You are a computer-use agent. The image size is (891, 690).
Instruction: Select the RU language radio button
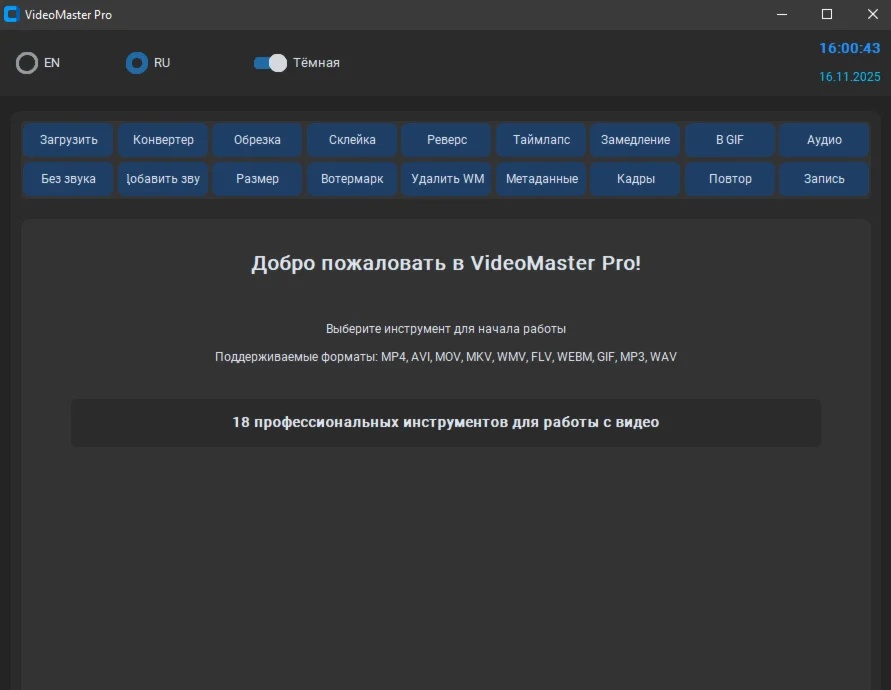pyautogui.click(x=136, y=63)
